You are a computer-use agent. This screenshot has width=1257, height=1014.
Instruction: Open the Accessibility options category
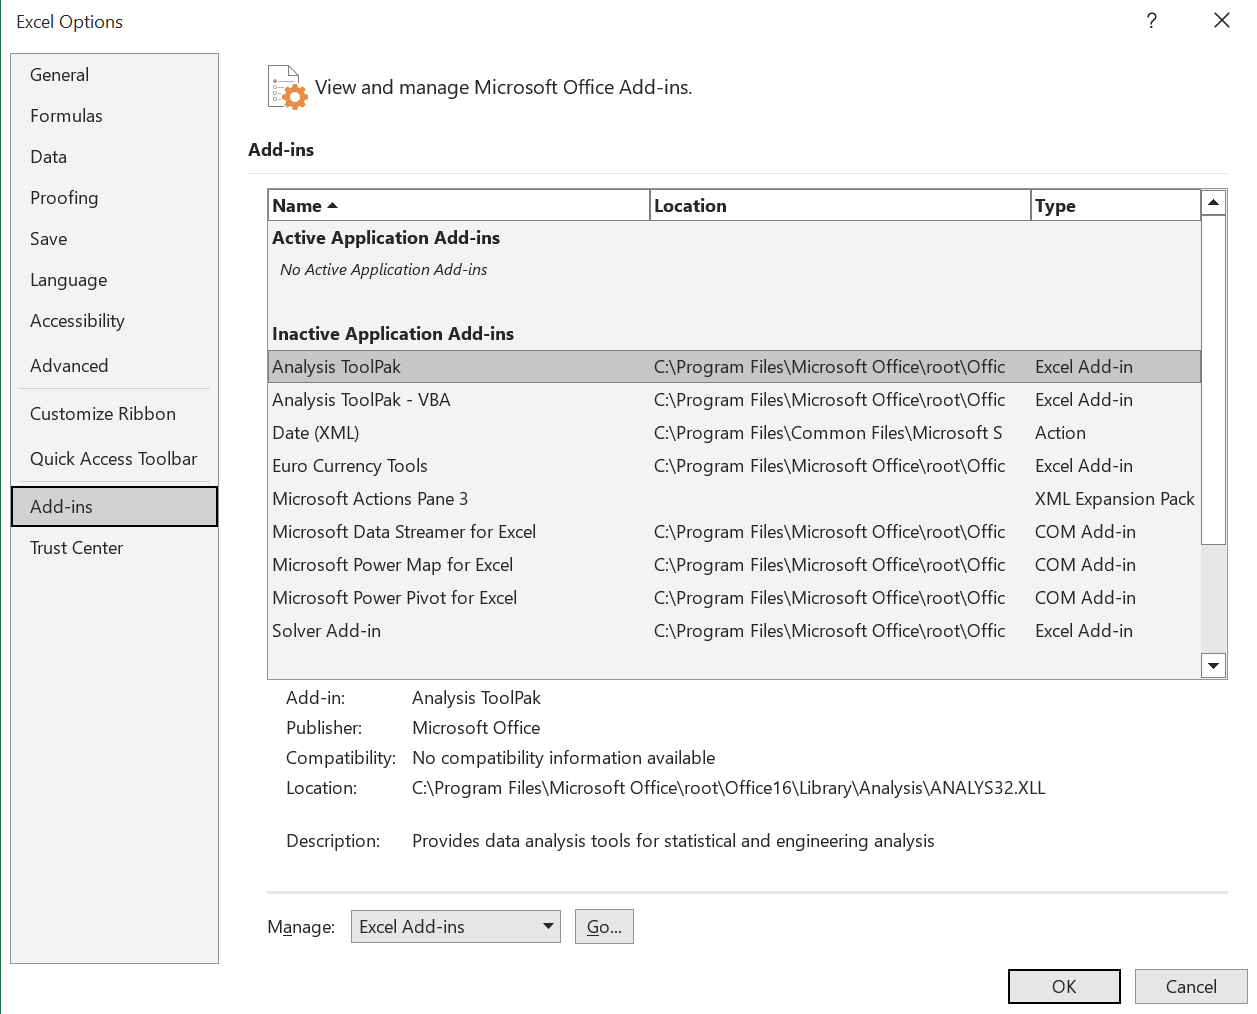click(x=114, y=321)
